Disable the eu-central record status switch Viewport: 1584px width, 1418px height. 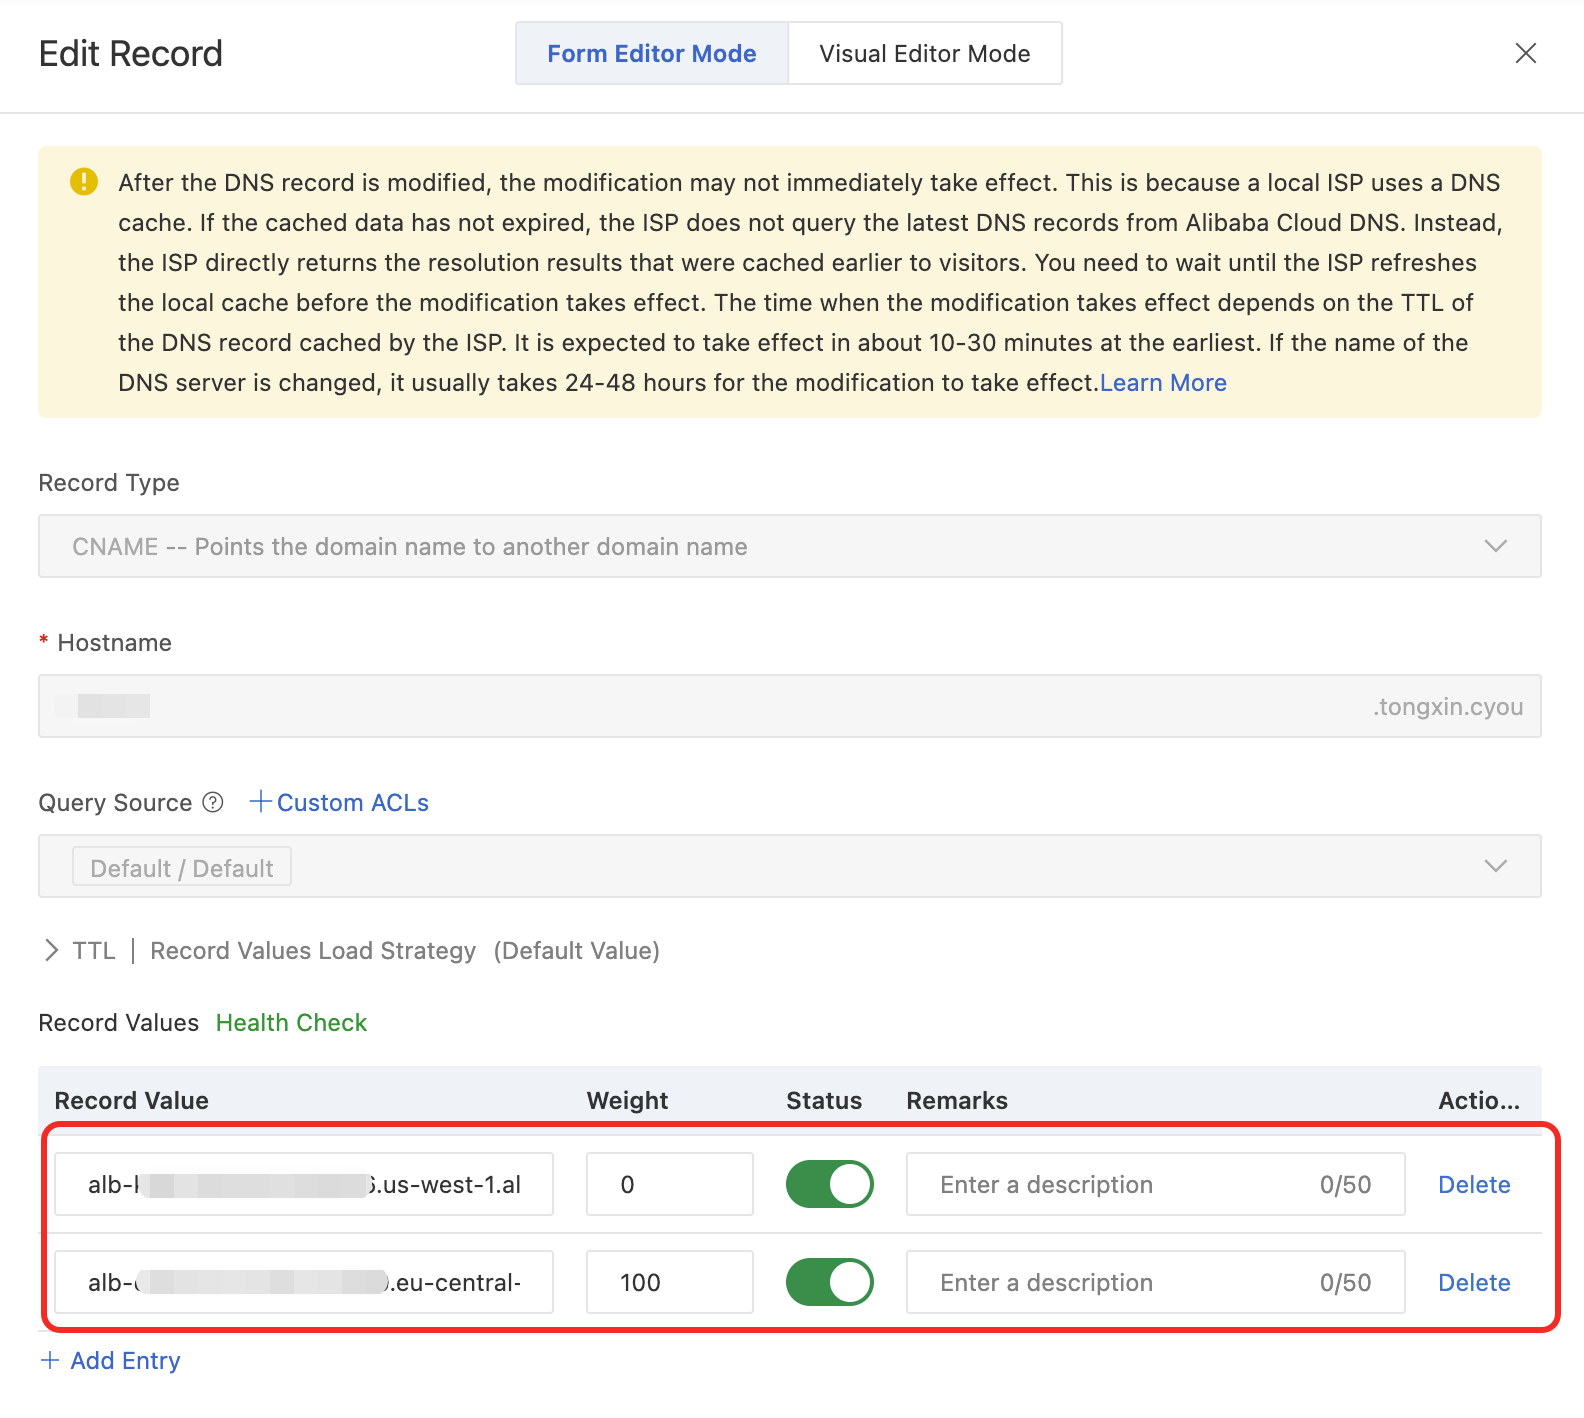829,1282
